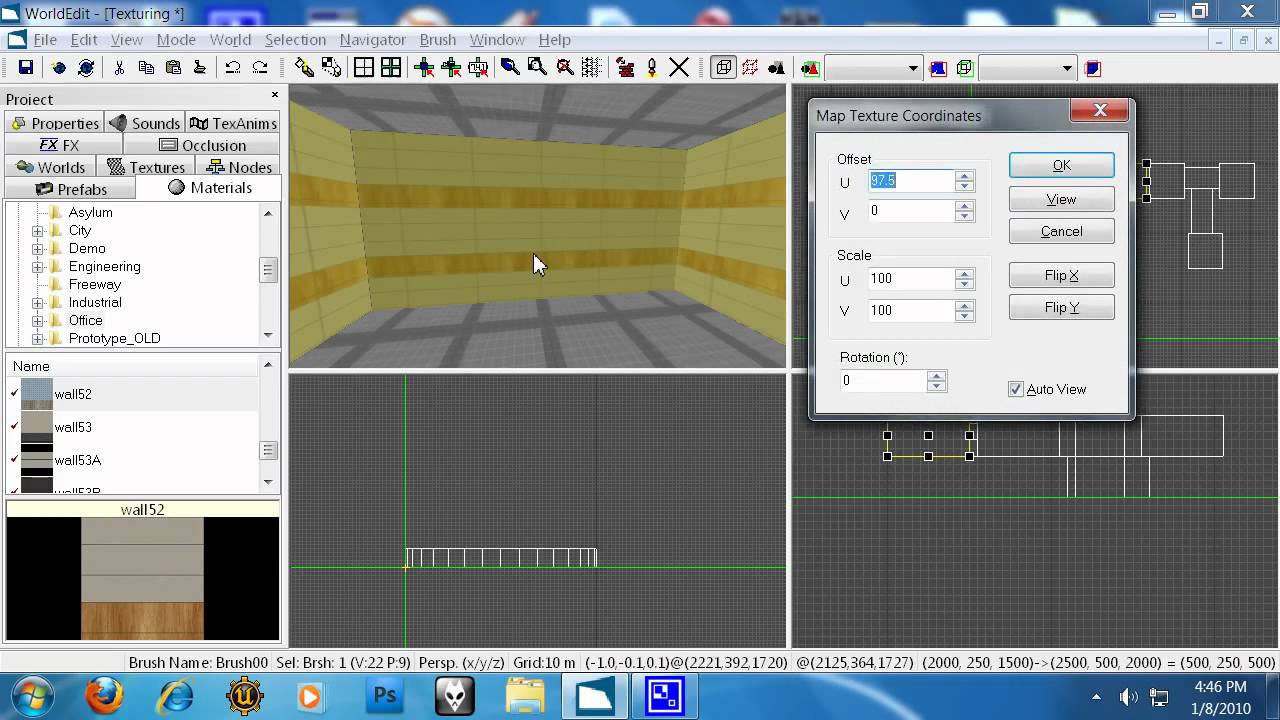Open Firefox from the taskbar

104,696
